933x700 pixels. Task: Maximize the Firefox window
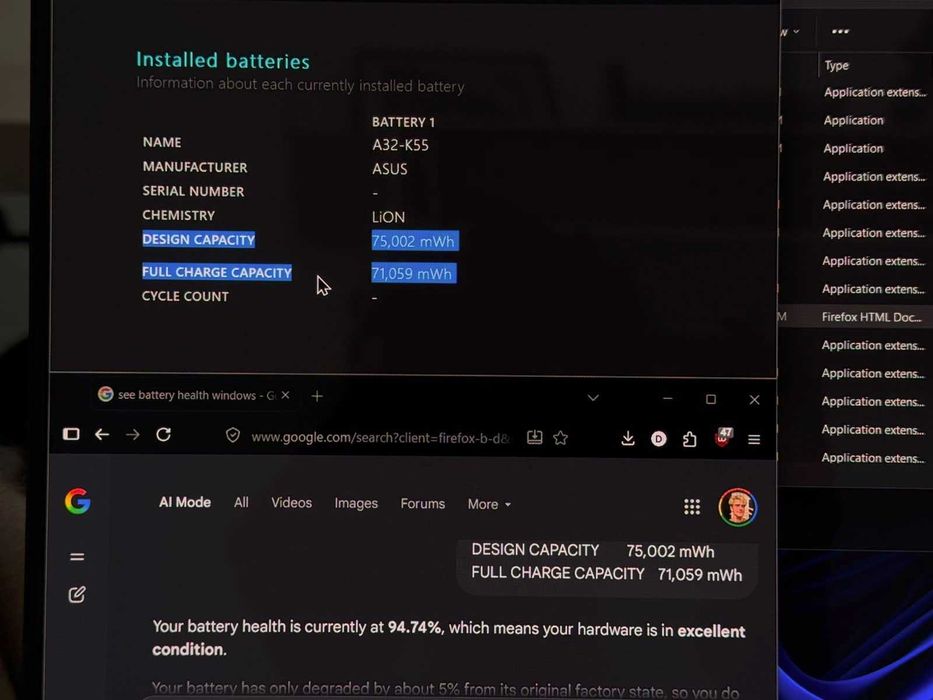point(710,399)
